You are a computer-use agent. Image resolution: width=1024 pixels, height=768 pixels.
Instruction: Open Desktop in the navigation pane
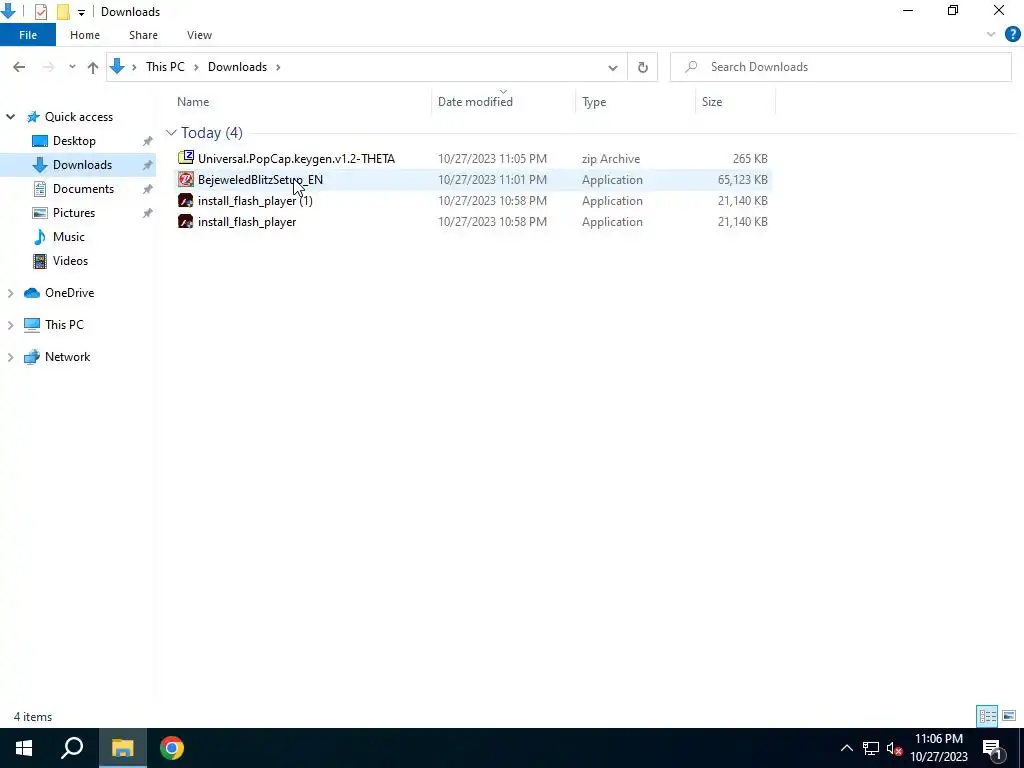(74, 141)
